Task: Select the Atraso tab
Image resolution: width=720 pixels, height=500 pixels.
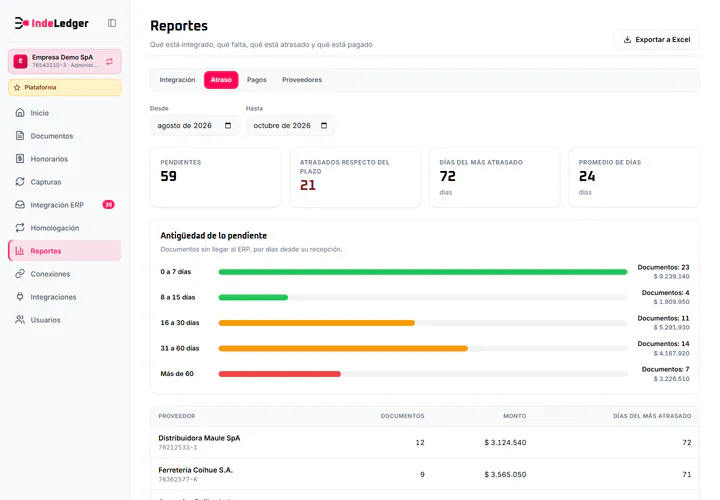Action: coord(221,80)
